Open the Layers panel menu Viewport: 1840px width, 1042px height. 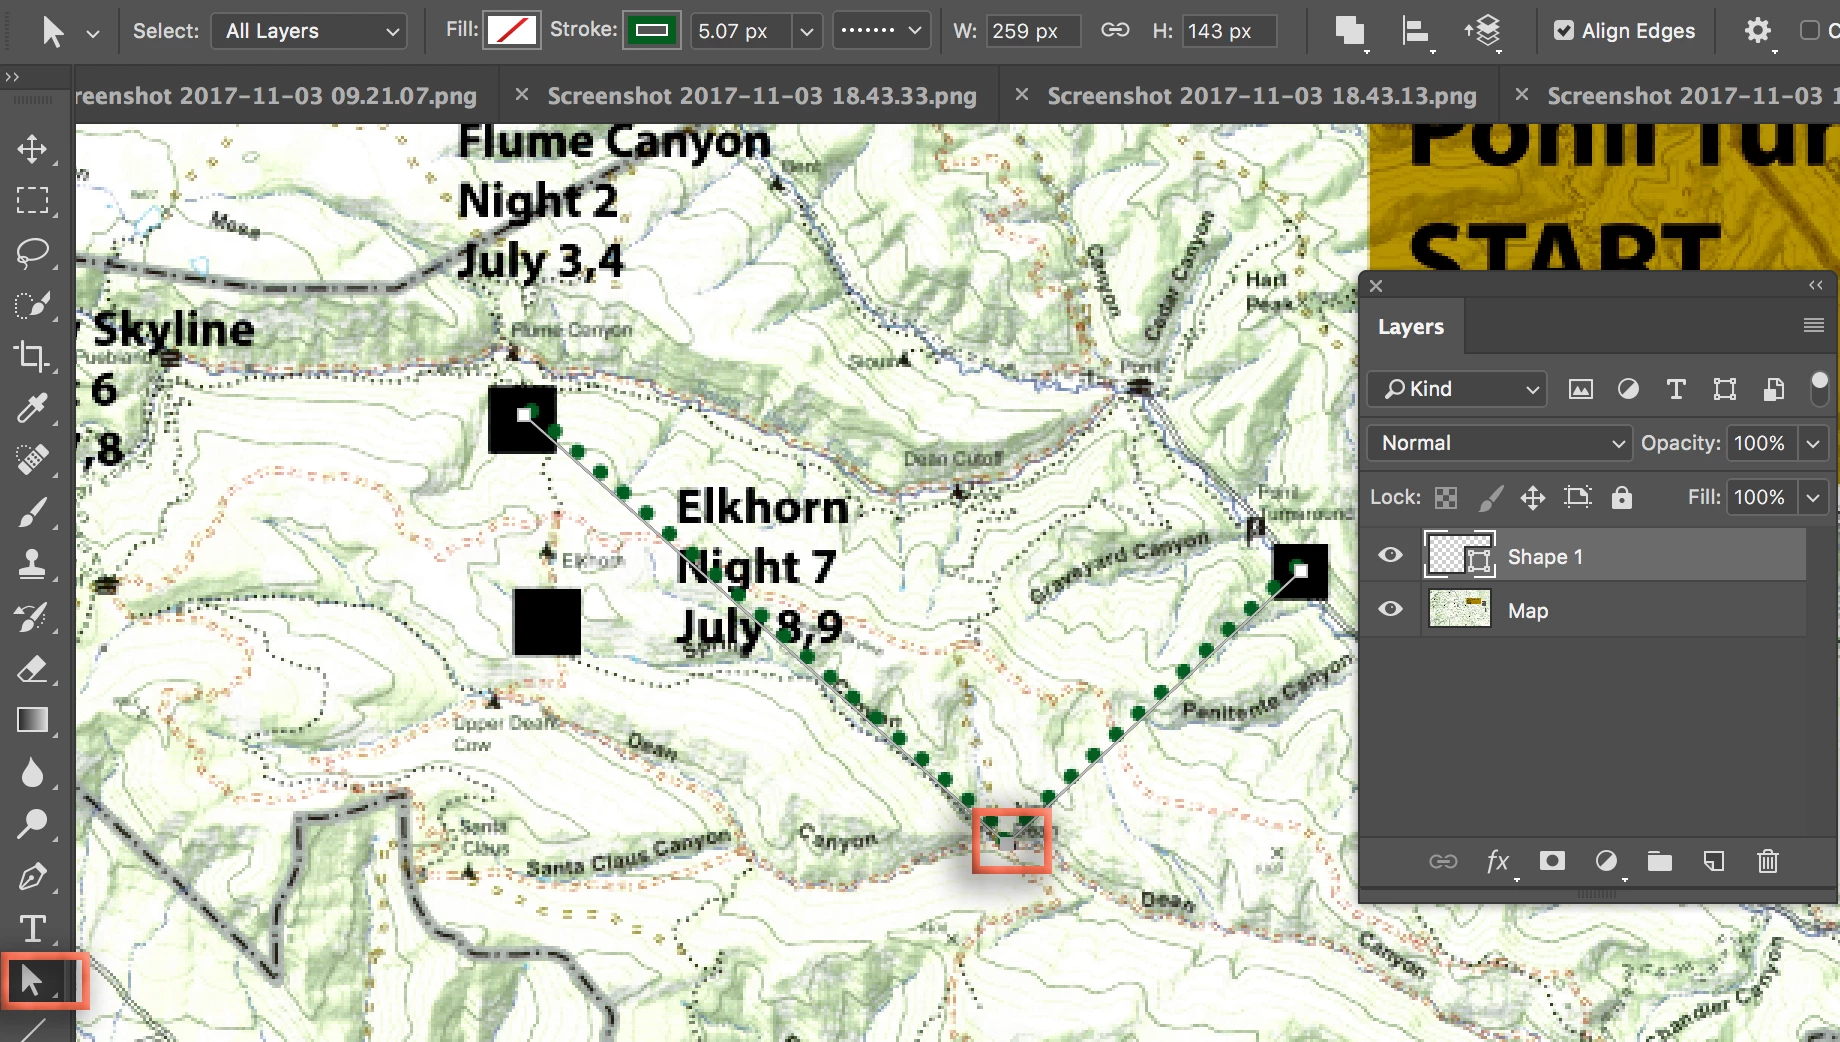(x=1813, y=325)
